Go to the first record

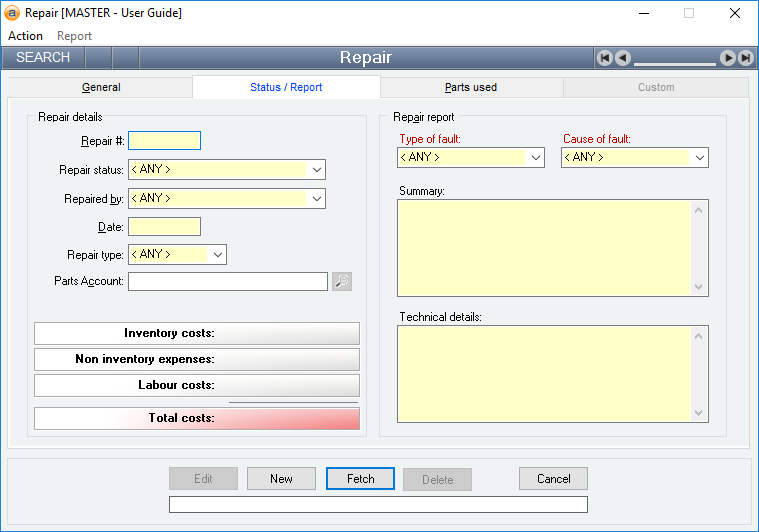[x=605, y=58]
